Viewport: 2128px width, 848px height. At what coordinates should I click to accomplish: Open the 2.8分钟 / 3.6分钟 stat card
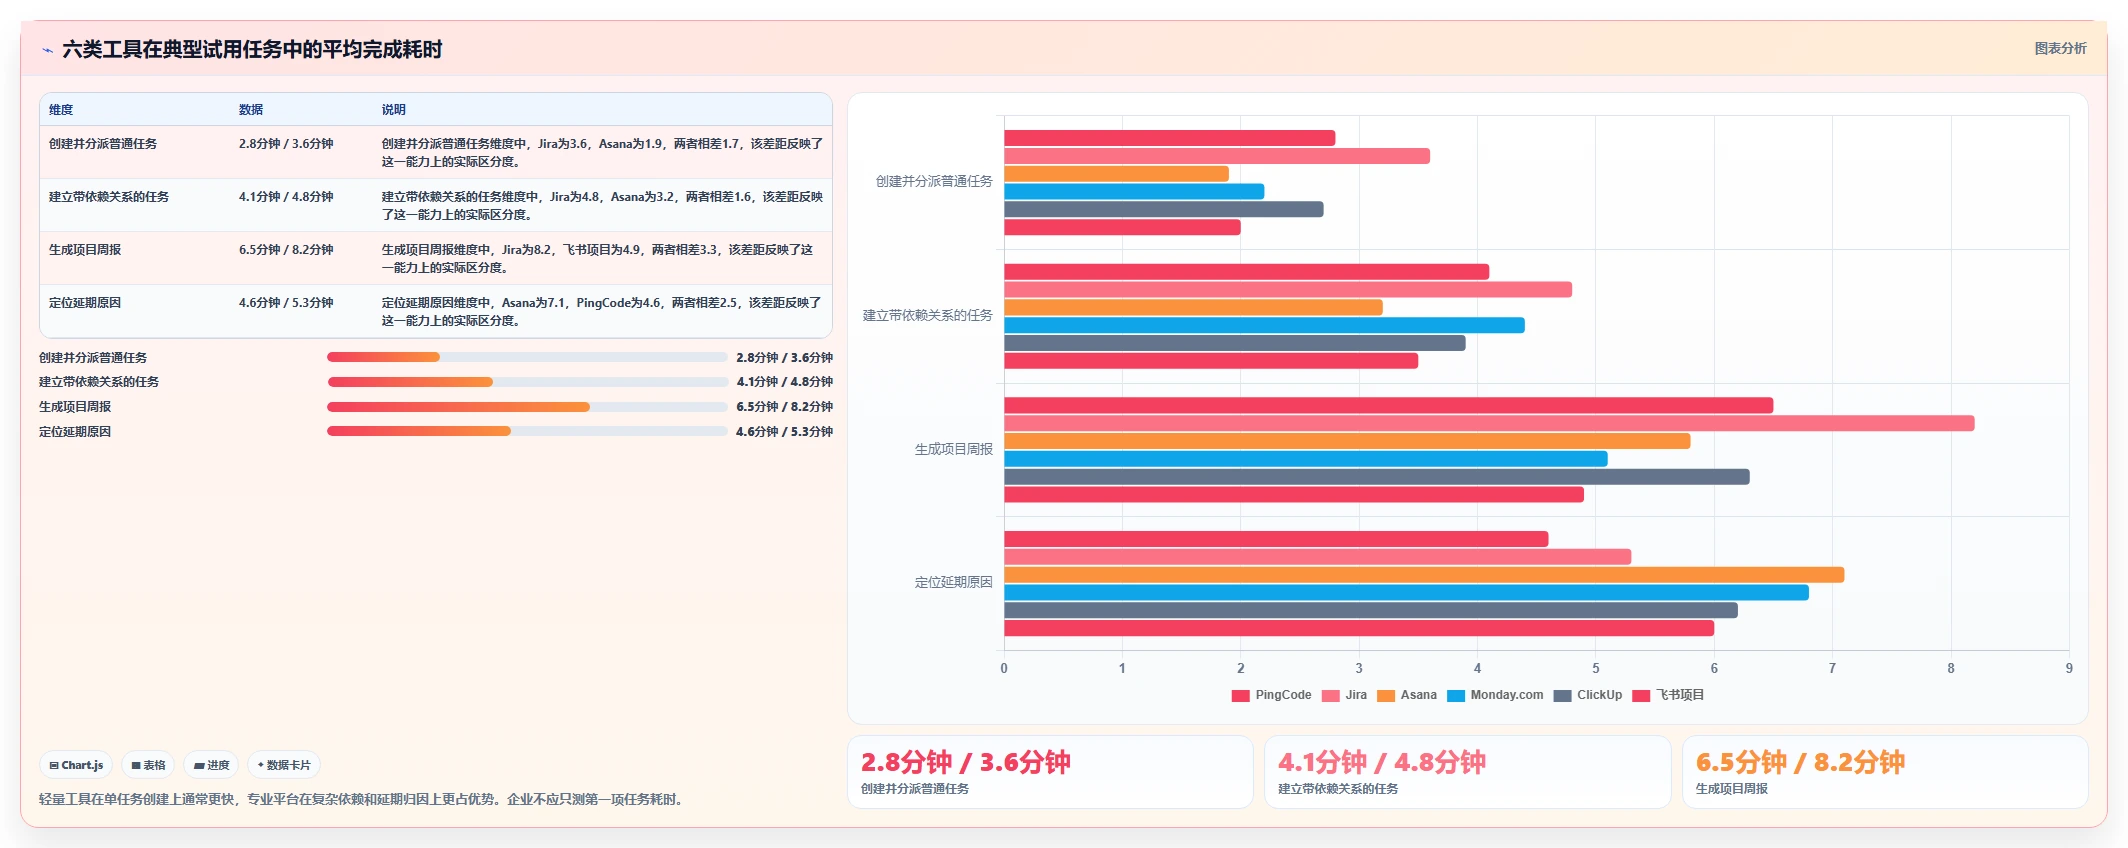(1050, 772)
